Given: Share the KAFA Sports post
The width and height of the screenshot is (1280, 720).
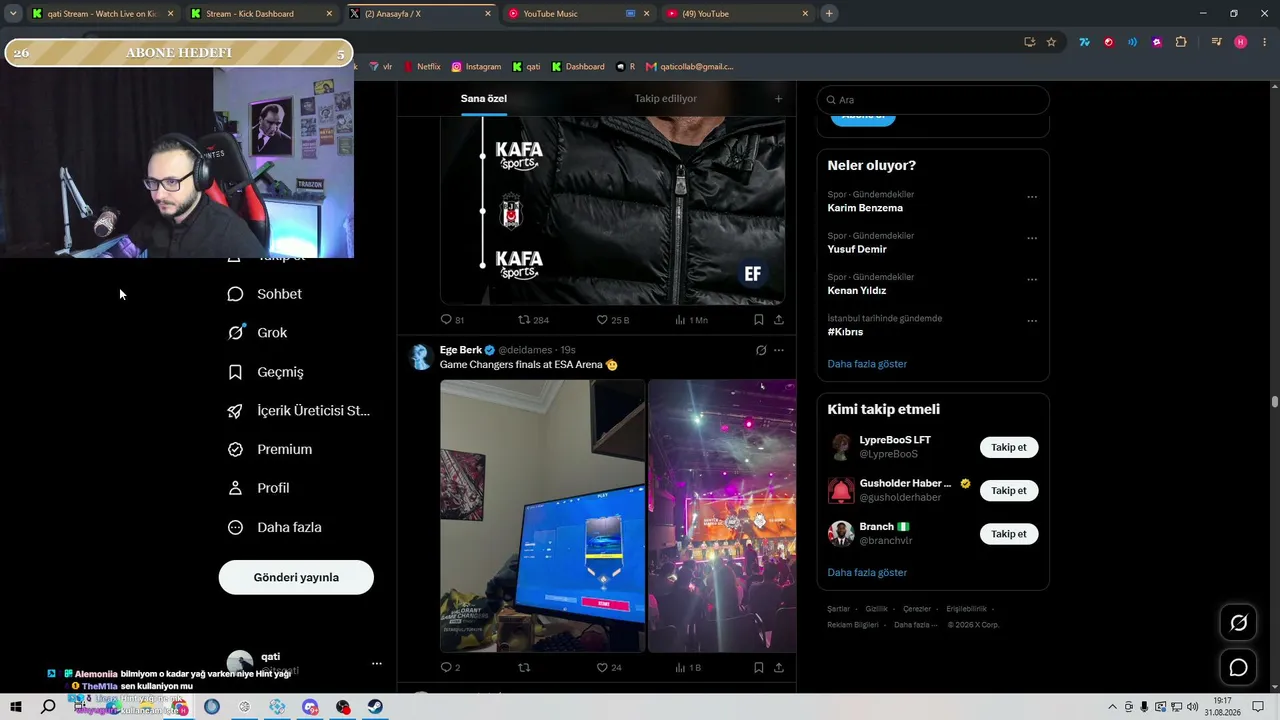Looking at the screenshot, I should [778, 320].
